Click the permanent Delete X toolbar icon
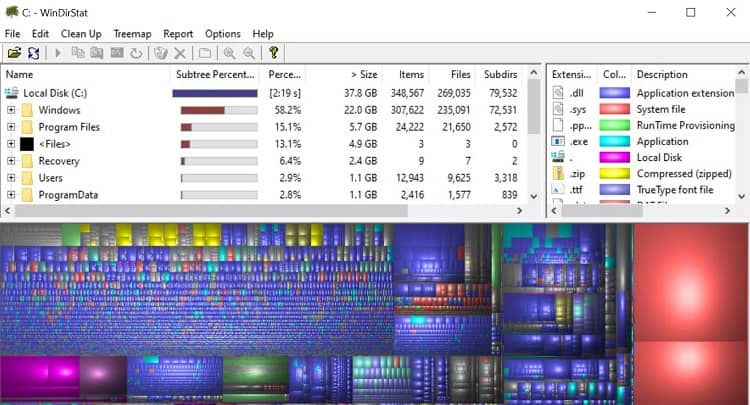750x405 pixels. pyautogui.click(x=180, y=53)
